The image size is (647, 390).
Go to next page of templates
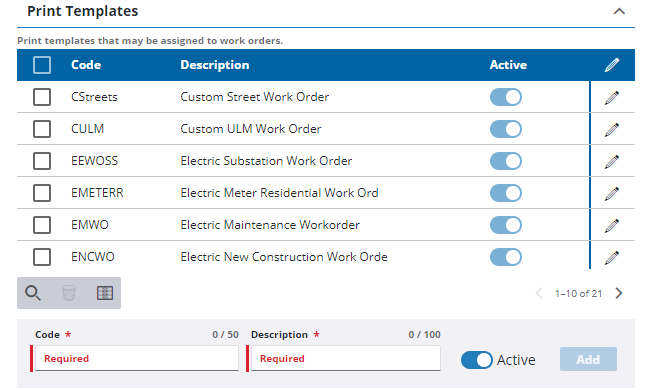[619, 293]
